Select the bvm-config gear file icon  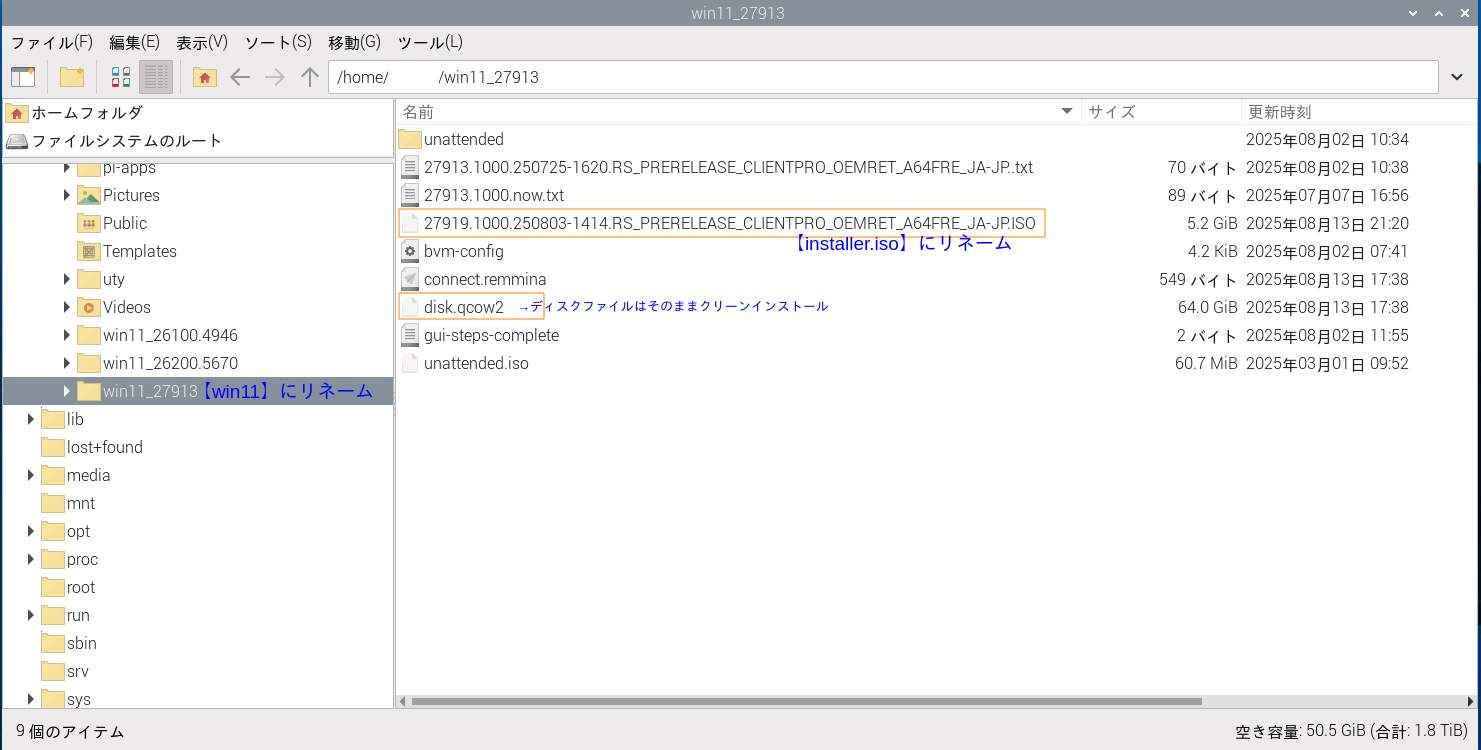[409, 251]
